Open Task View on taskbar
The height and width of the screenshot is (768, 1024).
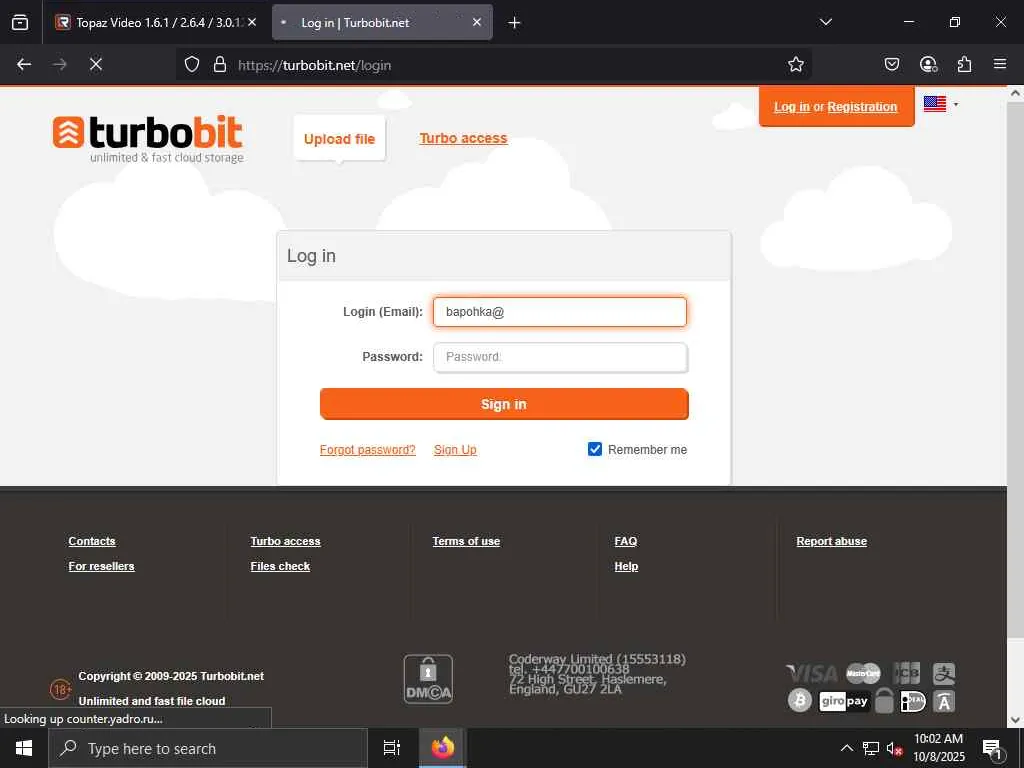tap(392, 748)
